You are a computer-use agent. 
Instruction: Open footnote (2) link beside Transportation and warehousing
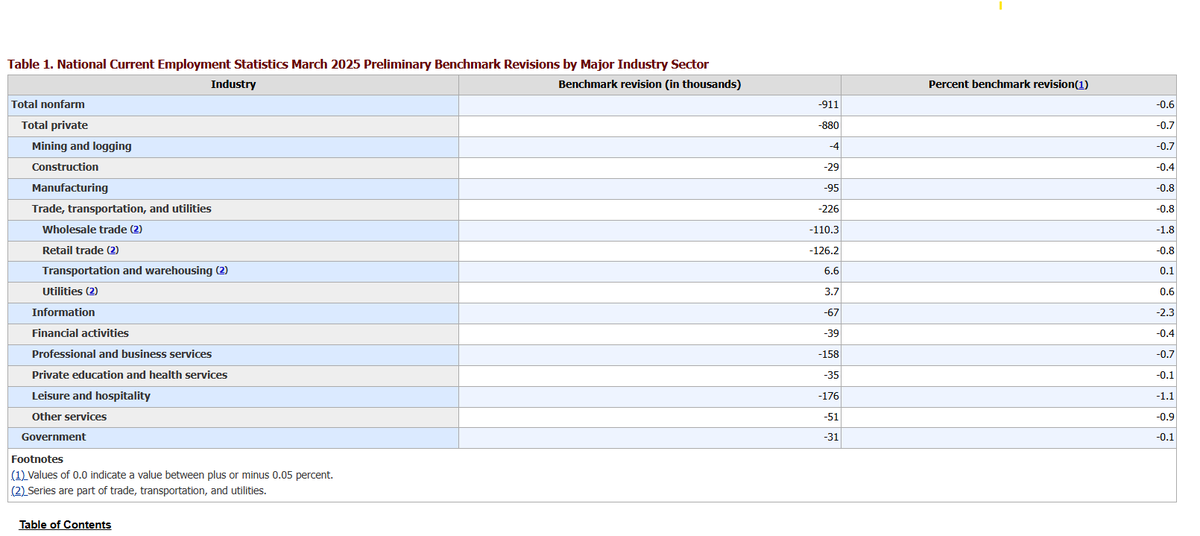[x=222, y=271]
